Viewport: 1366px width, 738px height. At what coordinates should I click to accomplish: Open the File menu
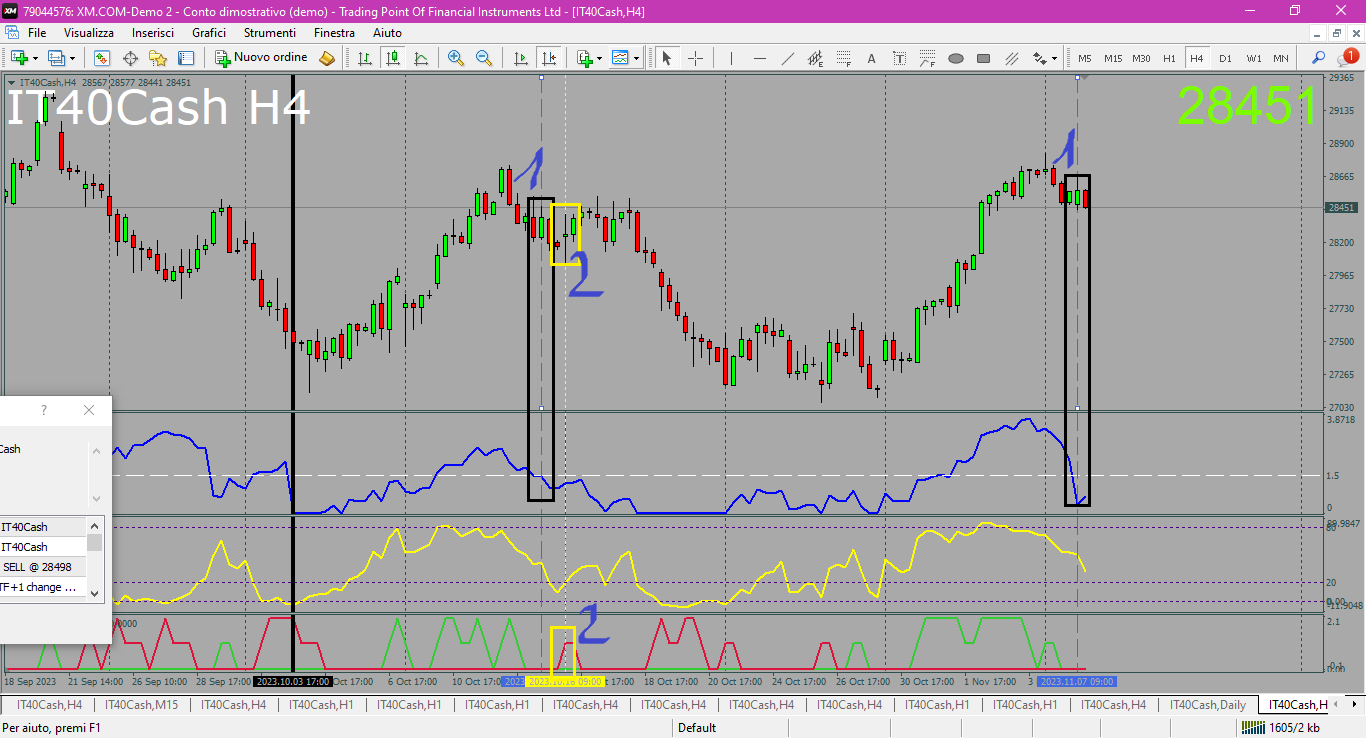pyautogui.click(x=37, y=33)
